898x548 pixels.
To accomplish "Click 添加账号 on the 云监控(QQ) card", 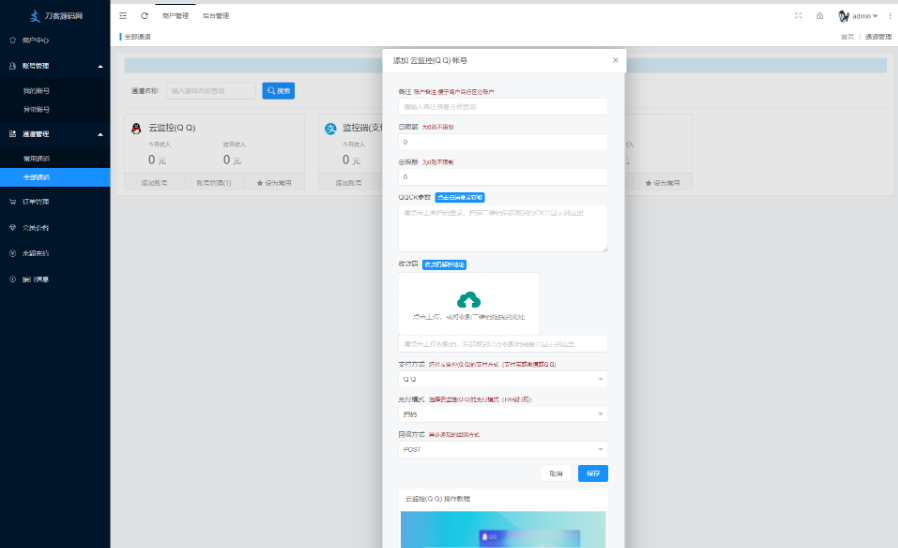I will (x=155, y=183).
